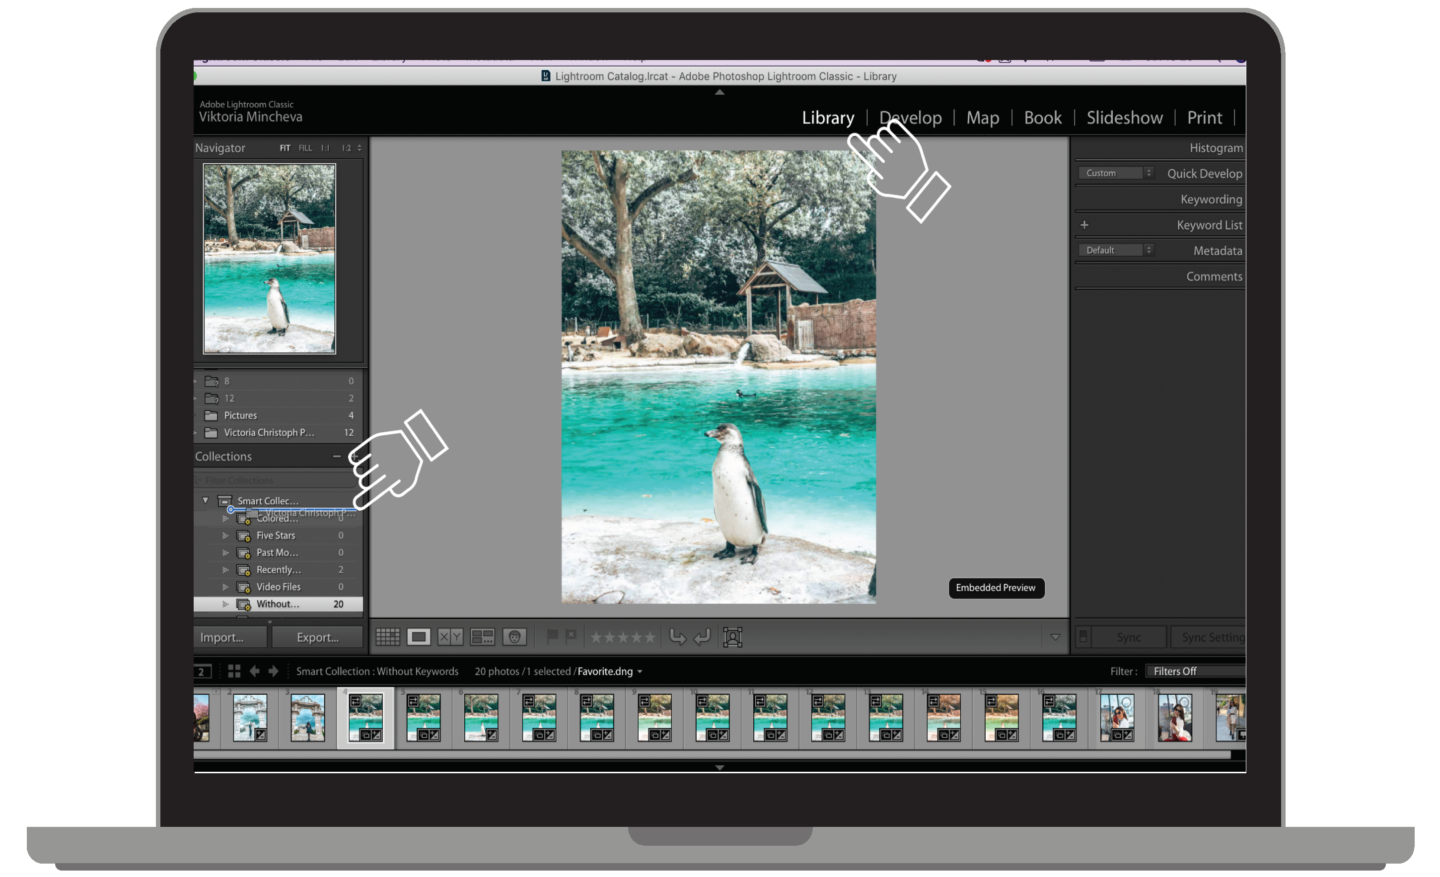Open Compare view (X|Y) icon
The height and width of the screenshot is (877, 1440).
(x=450, y=637)
